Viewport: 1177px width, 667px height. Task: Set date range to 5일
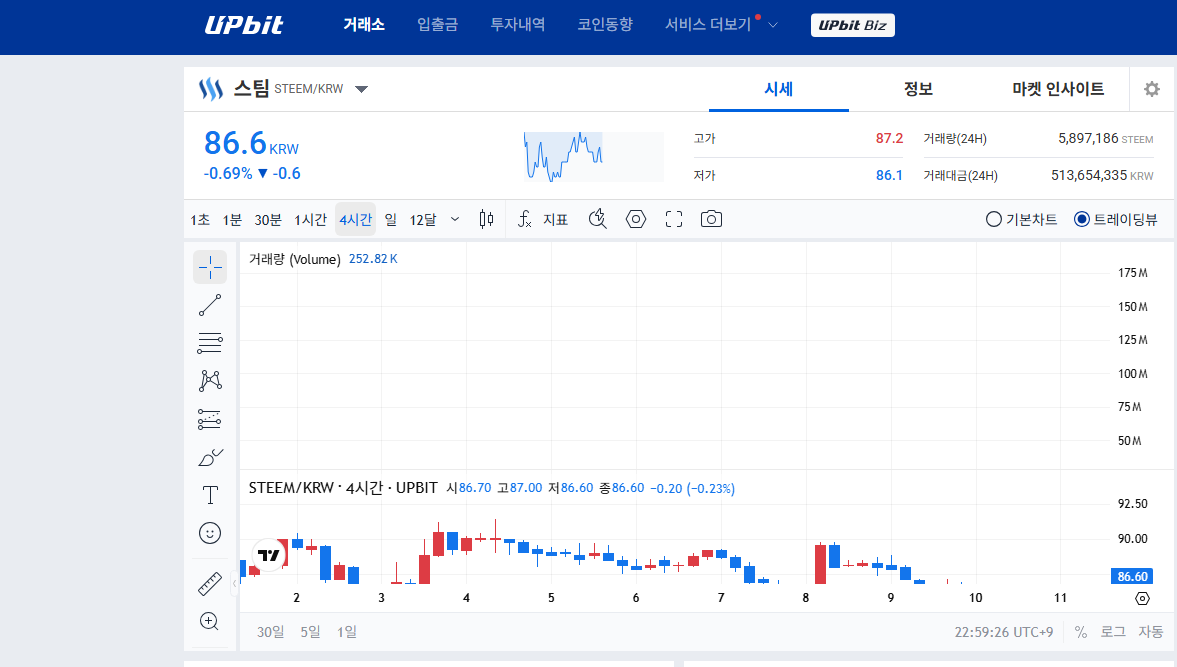(310, 632)
